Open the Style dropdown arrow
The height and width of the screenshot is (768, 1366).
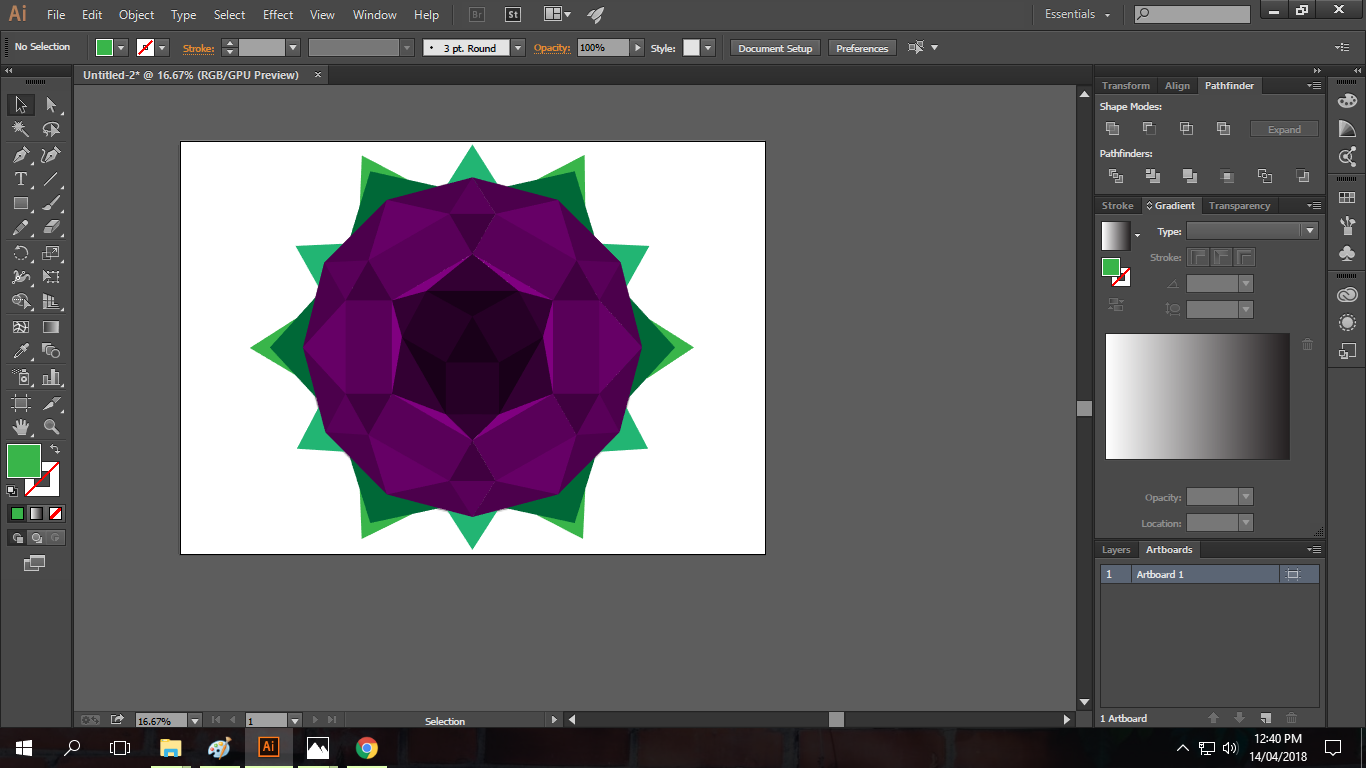pos(708,47)
